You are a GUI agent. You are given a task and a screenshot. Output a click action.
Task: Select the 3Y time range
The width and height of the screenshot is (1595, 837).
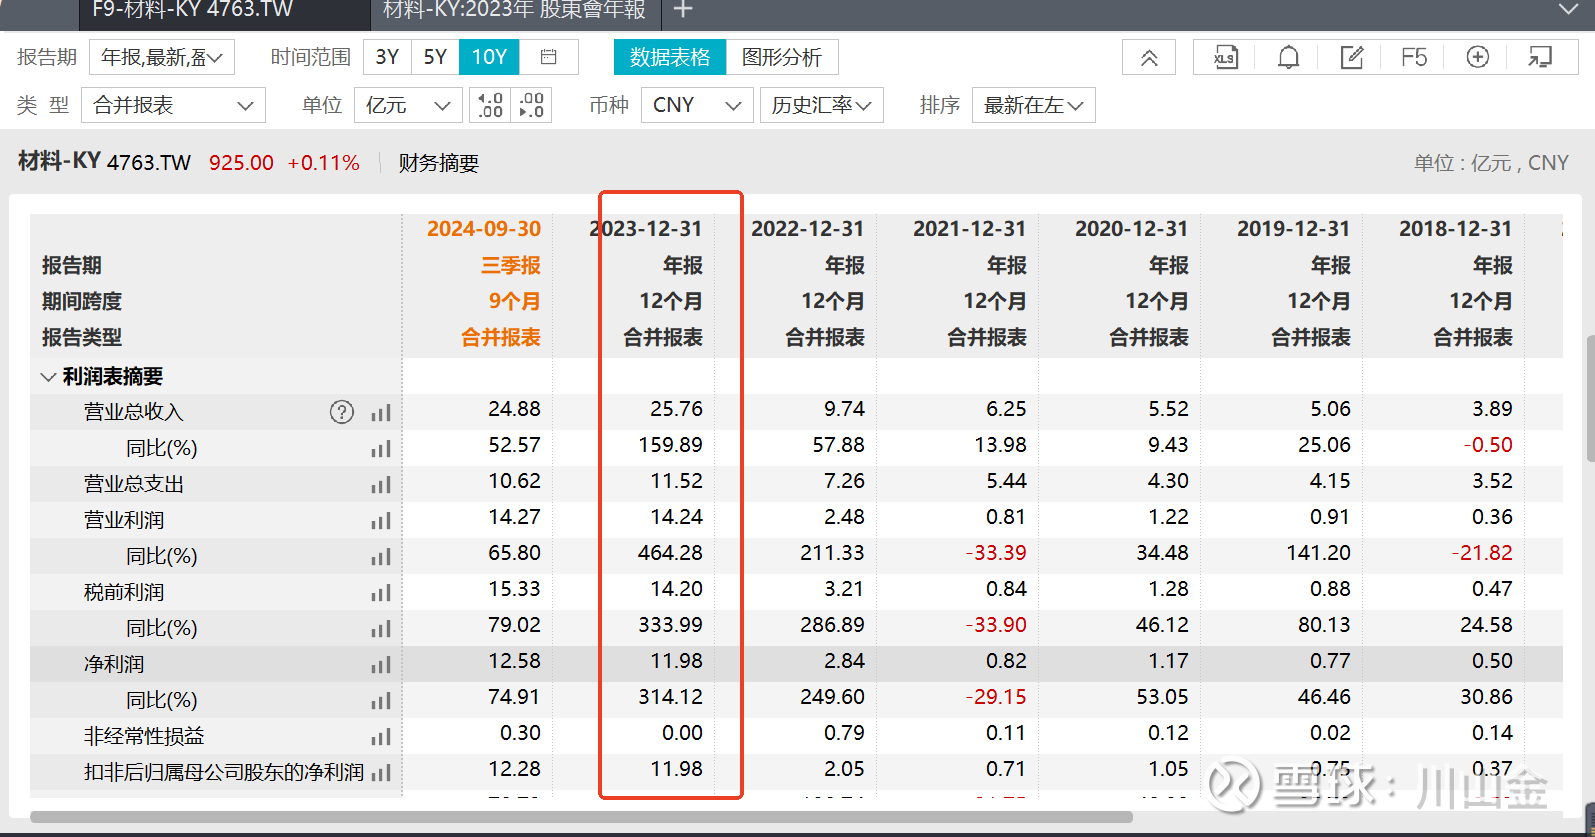coord(387,57)
